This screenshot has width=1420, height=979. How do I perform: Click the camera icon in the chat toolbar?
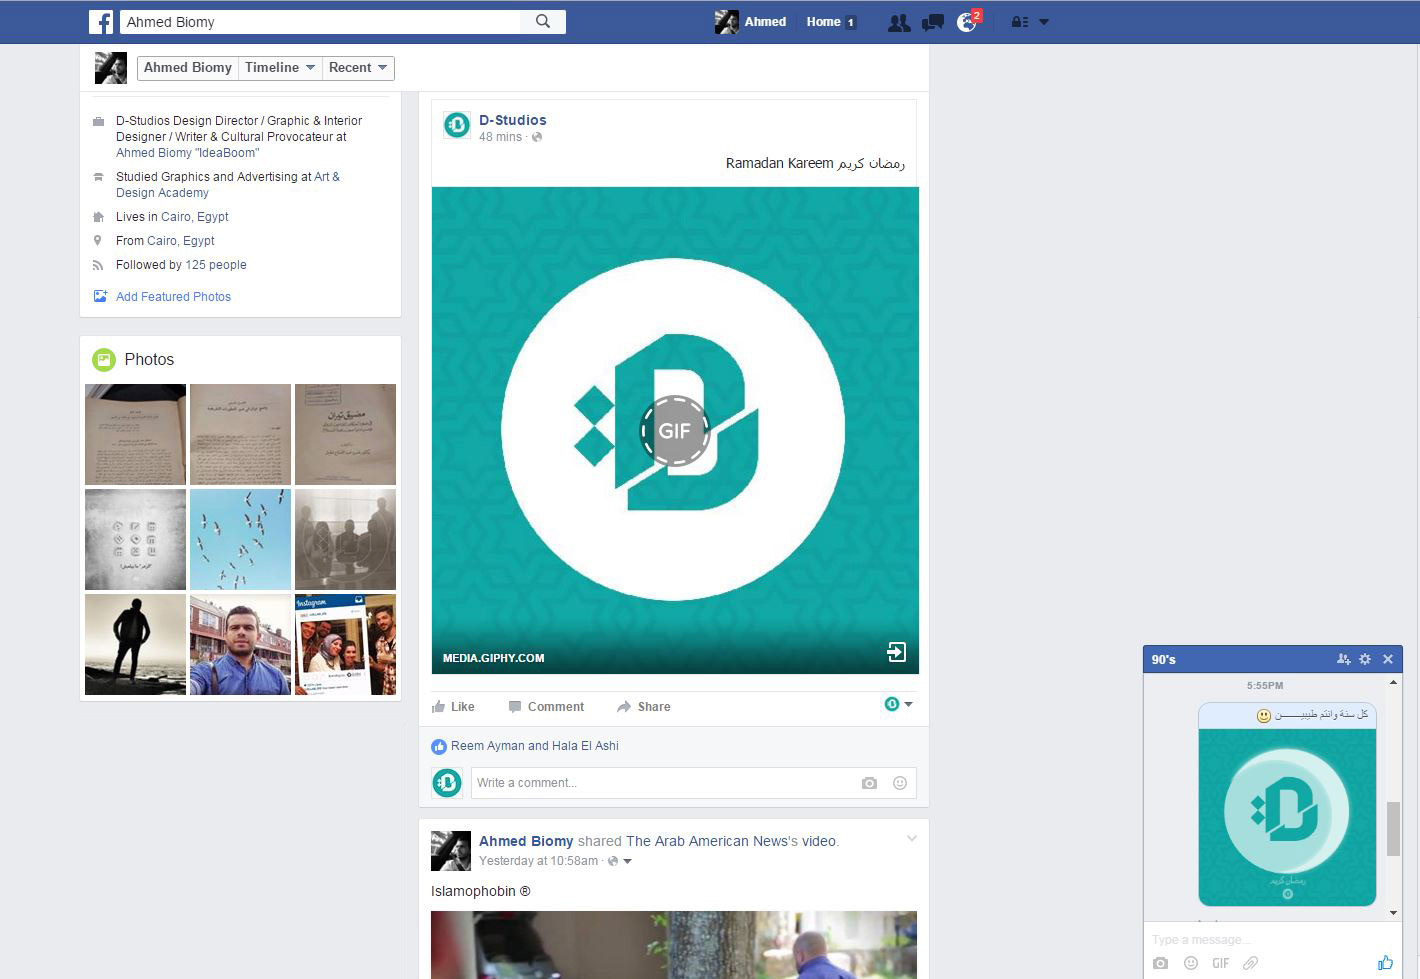(x=1160, y=963)
